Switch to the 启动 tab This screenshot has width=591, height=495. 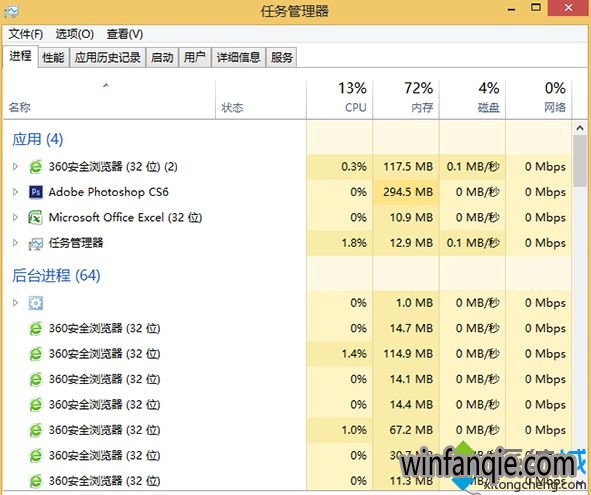coord(162,57)
